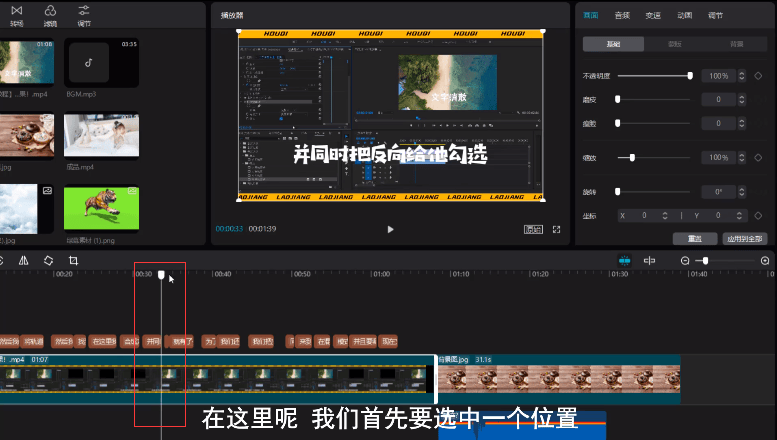Click the fullscreen preview icon
The image size is (777, 440).
coord(557,229)
